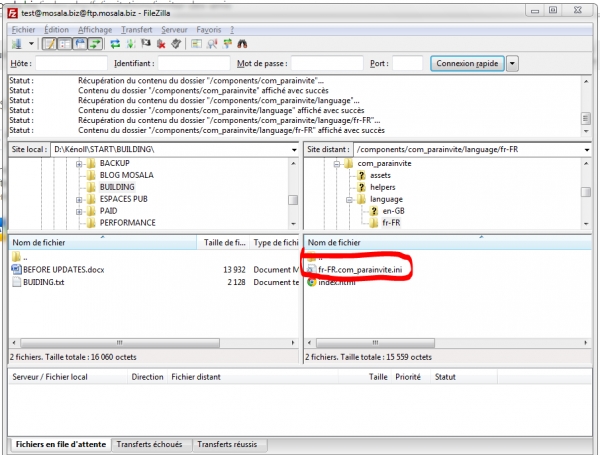Open the Favoris menu
600x455 pixels.
209,29
